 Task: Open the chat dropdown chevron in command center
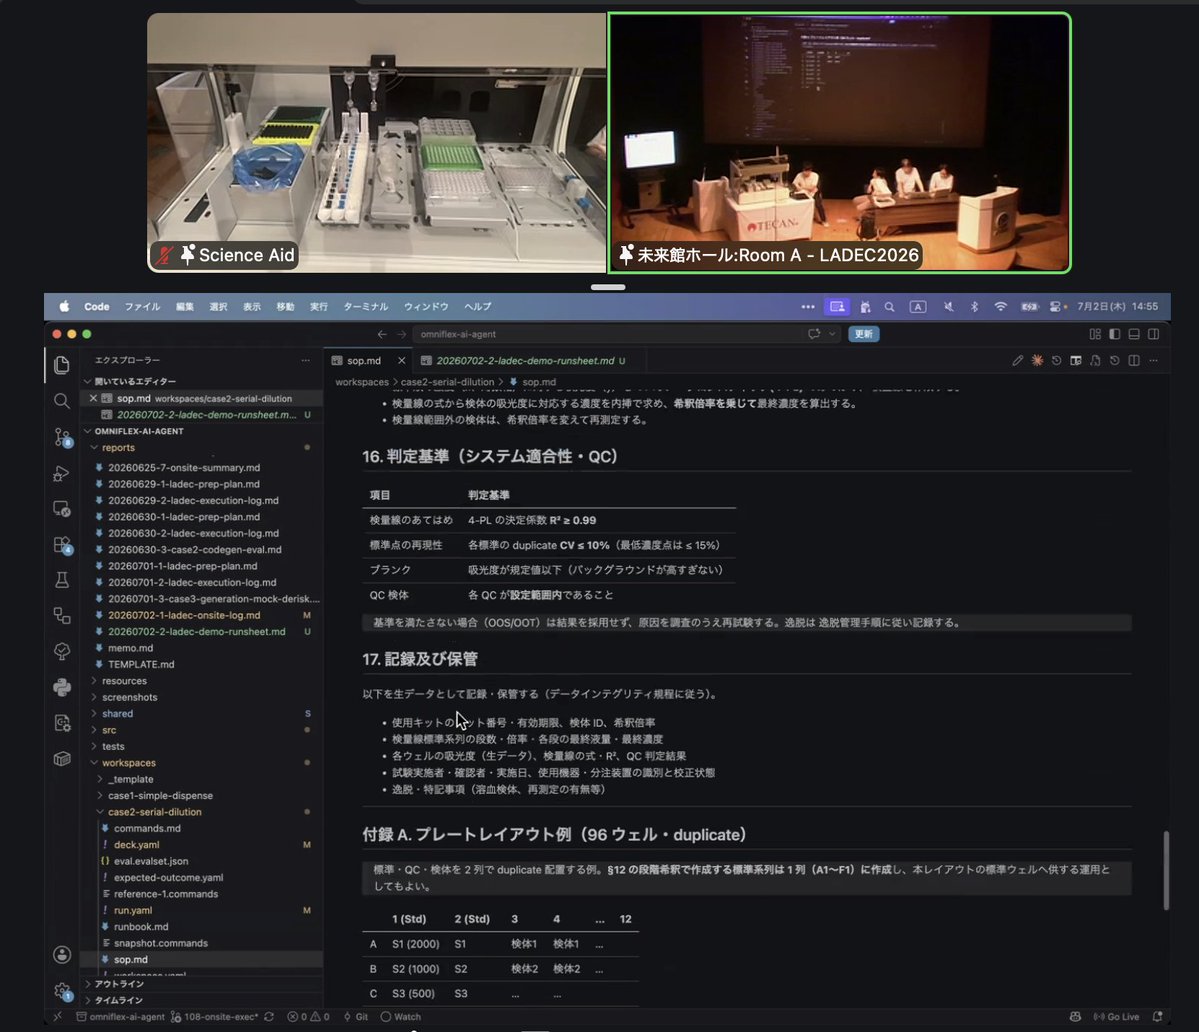click(832, 334)
